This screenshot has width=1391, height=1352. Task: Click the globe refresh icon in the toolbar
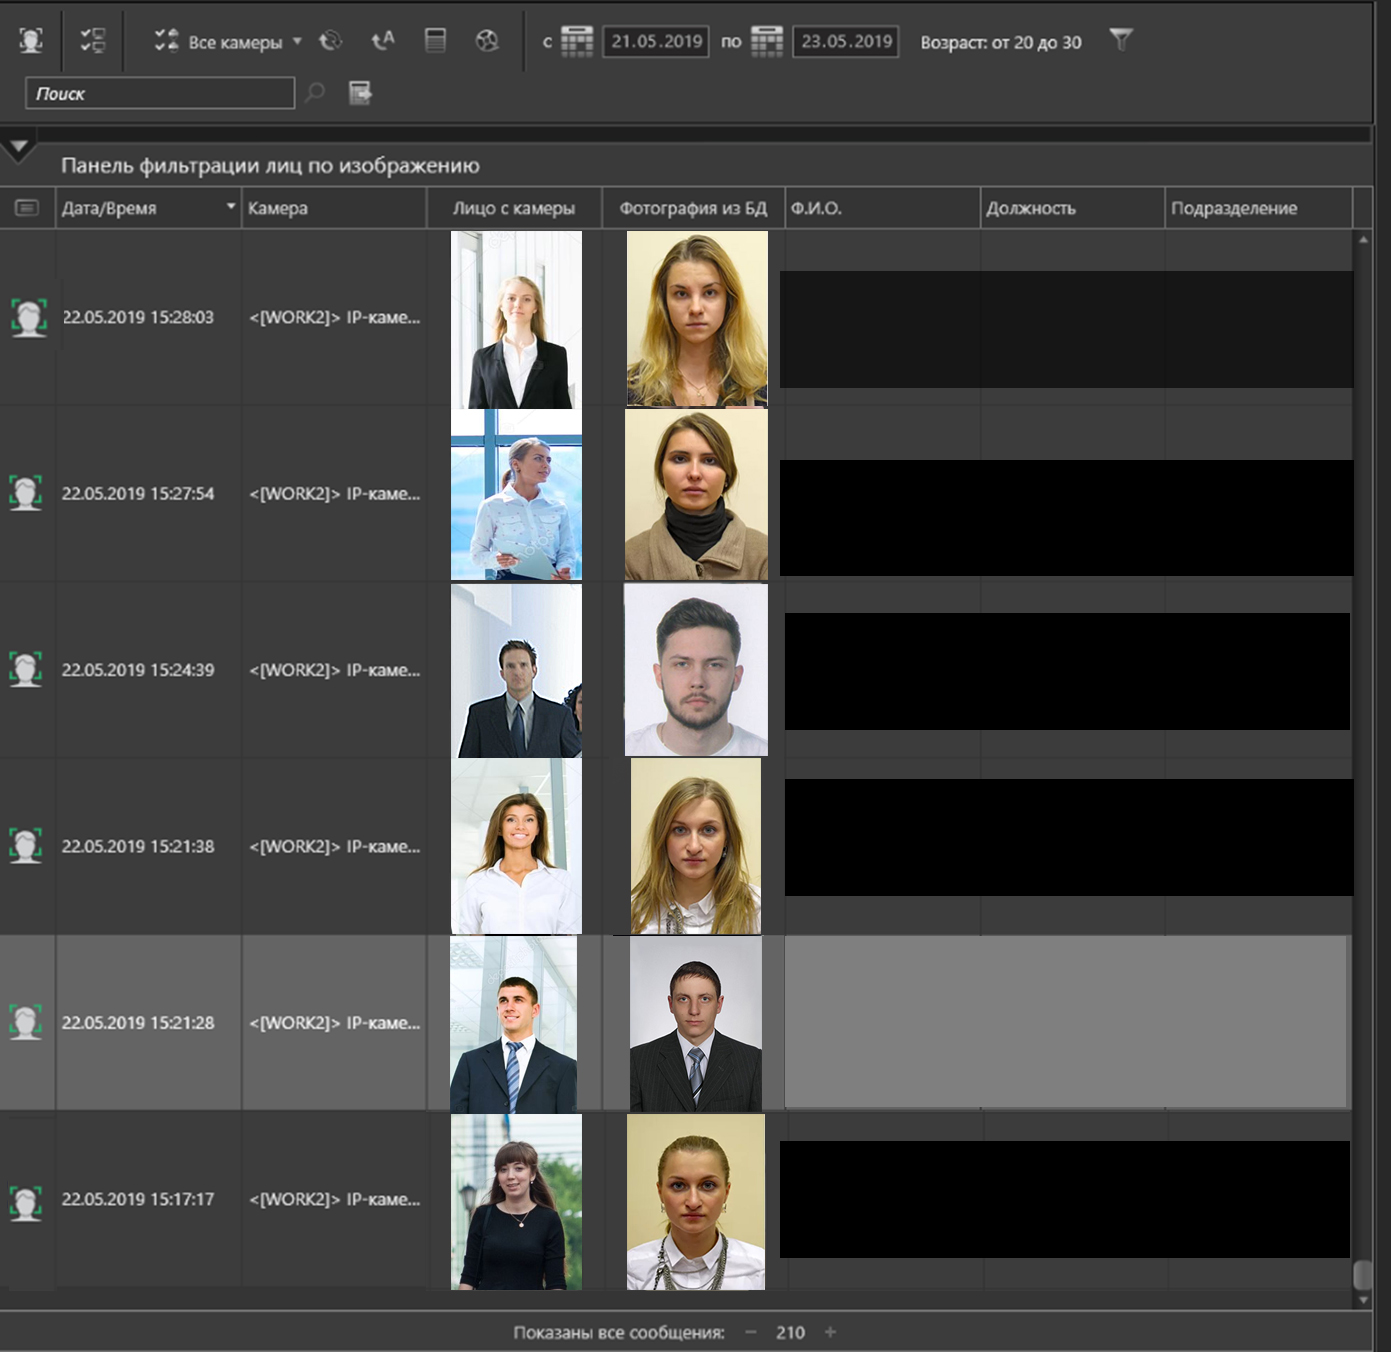330,40
